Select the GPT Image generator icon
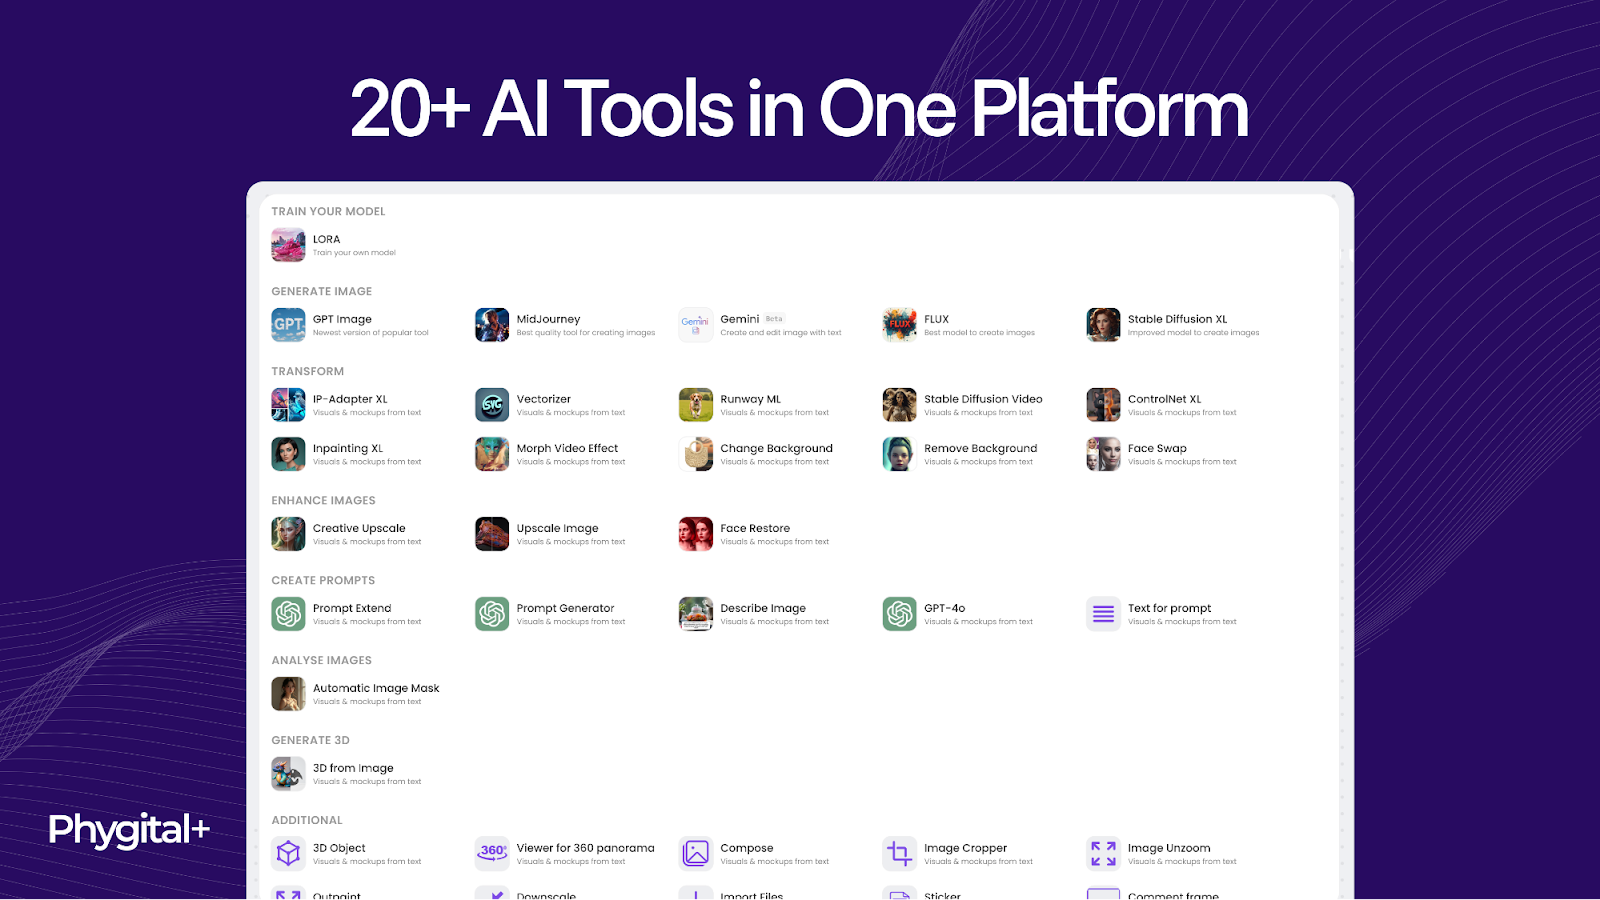This screenshot has height=900, width=1600. pos(288,325)
